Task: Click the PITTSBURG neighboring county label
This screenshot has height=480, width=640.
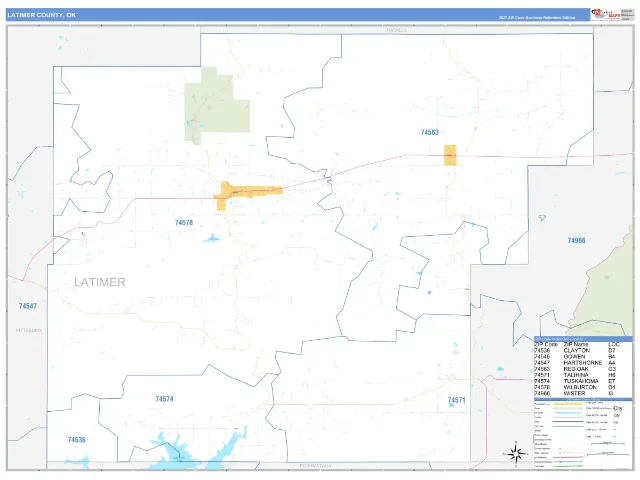Action: tap(29, 330)
